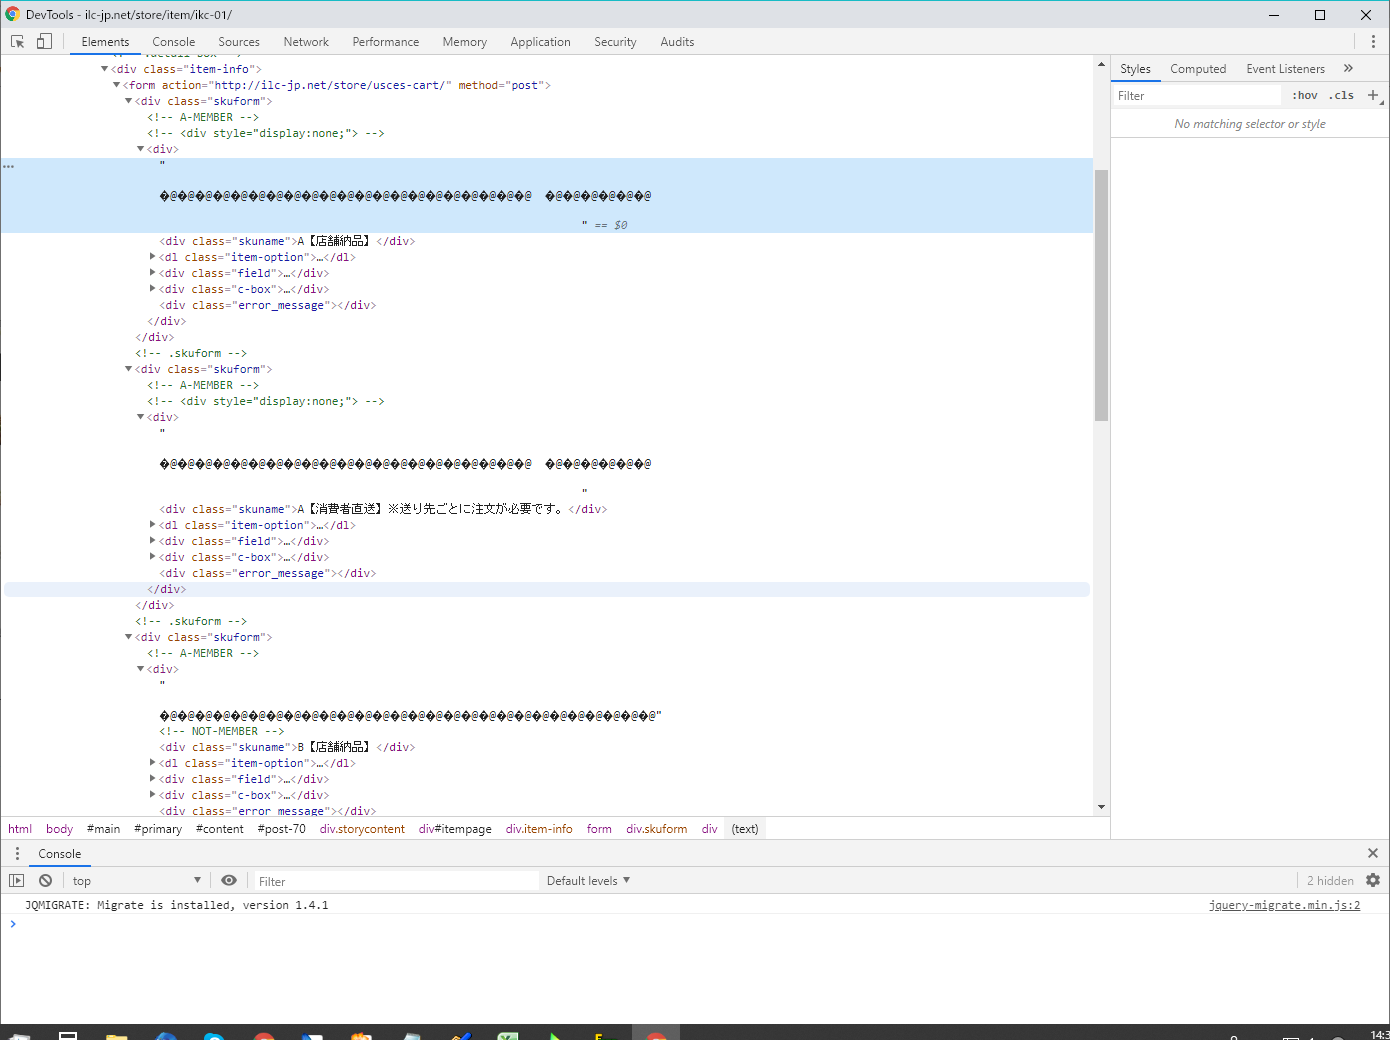Screen dimensions: 1390x1040
Task: Activate the inspect element picker icon
Action: pyautogui.click(x=18, y=42)
